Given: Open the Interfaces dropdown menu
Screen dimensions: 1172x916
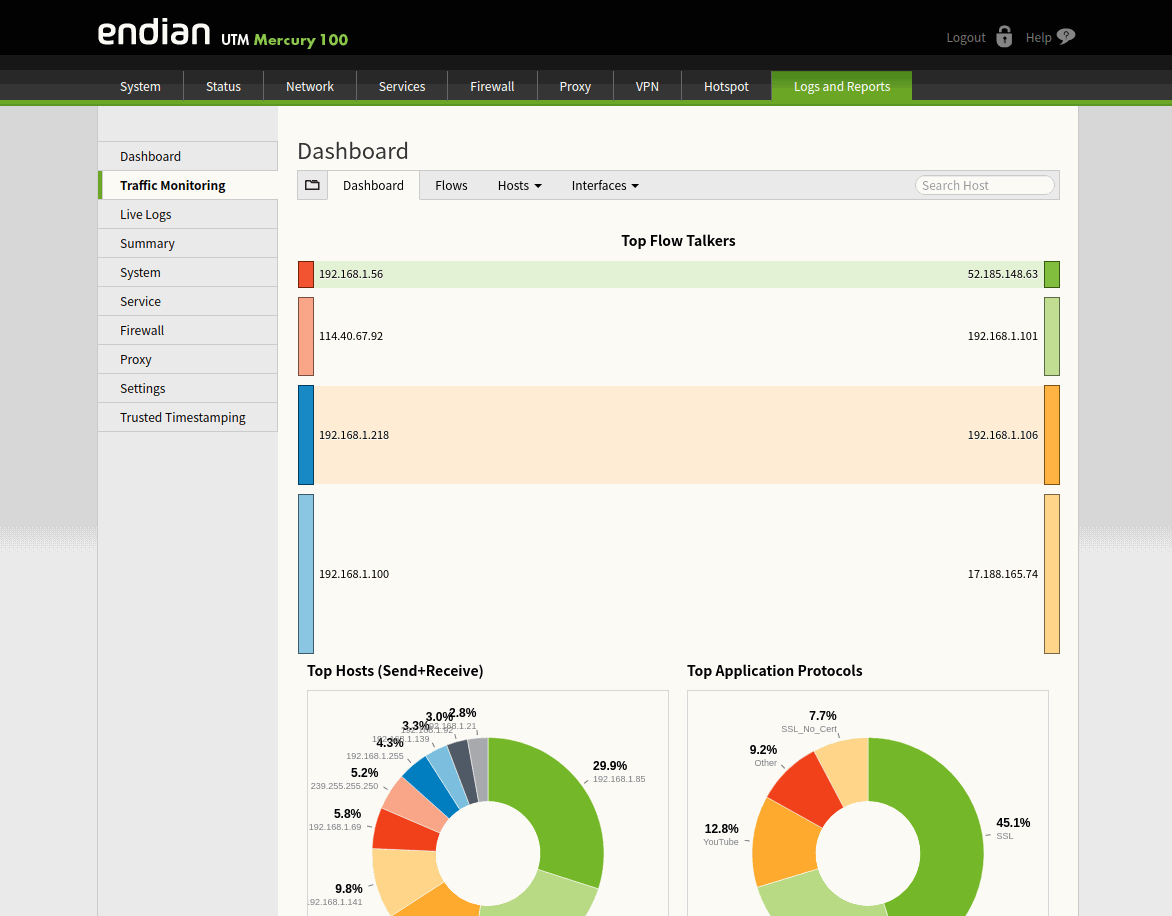Looking at the screenshot, I should pyautogui.click(x=605, y=185).
